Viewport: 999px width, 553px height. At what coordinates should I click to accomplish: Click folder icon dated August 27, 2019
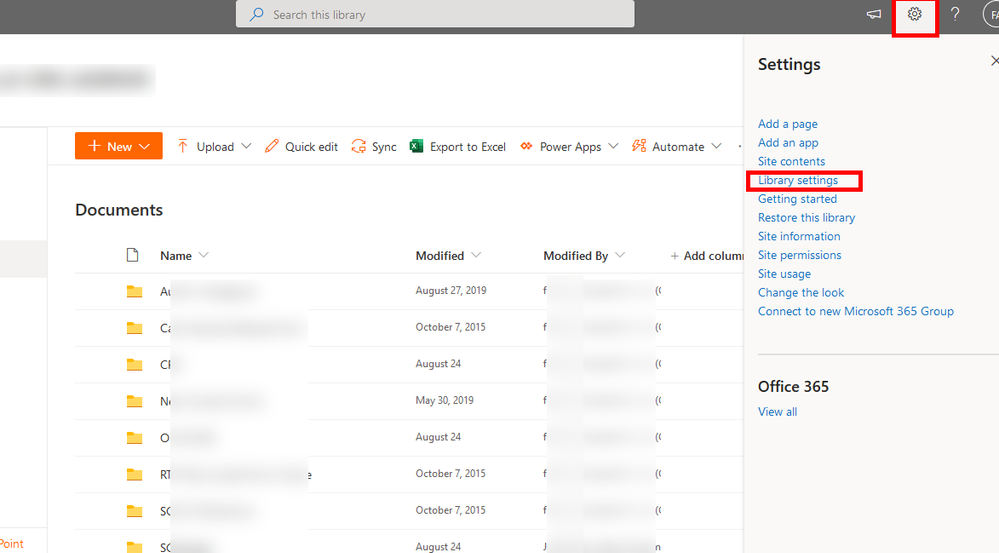(134, 291)
